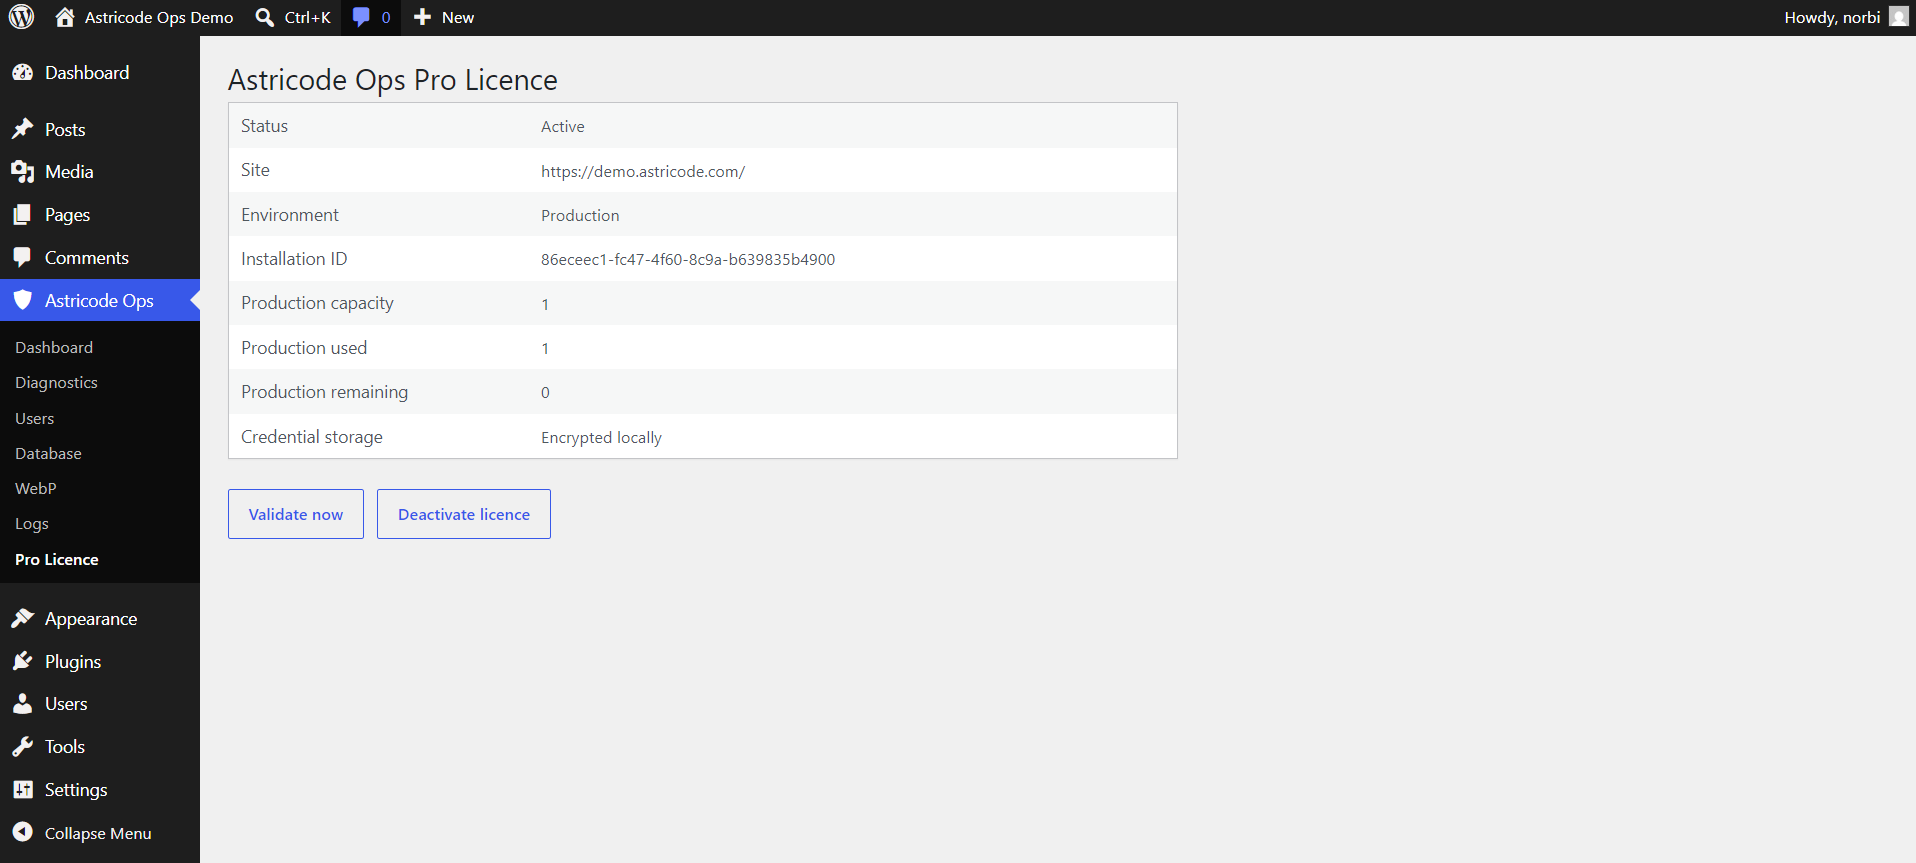Click the Comments speech bubble sidebar icon
Viewport: 1916px width, 863px height.
click(x=22, y=258)
